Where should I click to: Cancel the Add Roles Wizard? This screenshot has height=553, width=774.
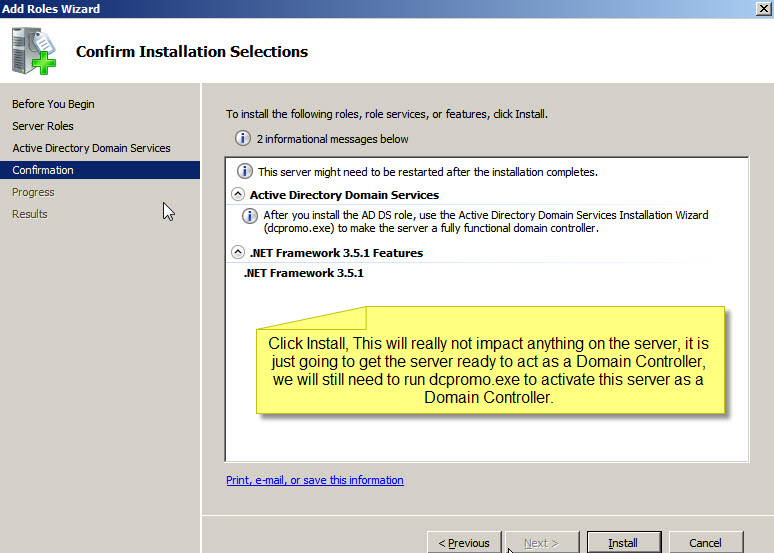(705, 543)
